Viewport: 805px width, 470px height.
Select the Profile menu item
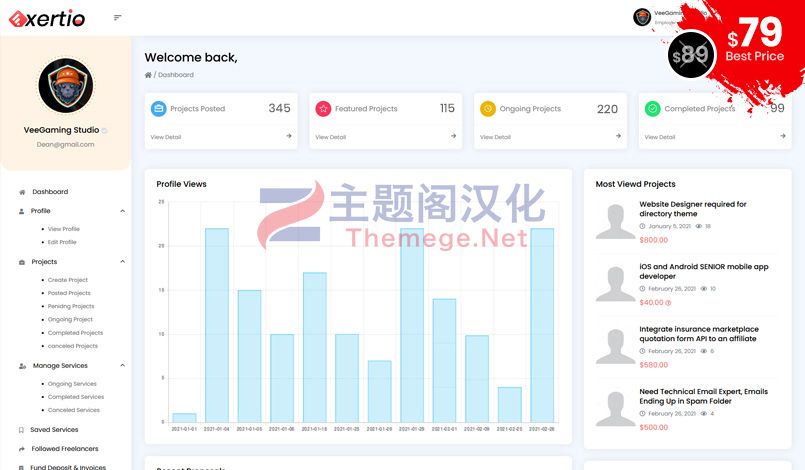tap(41, 211)
